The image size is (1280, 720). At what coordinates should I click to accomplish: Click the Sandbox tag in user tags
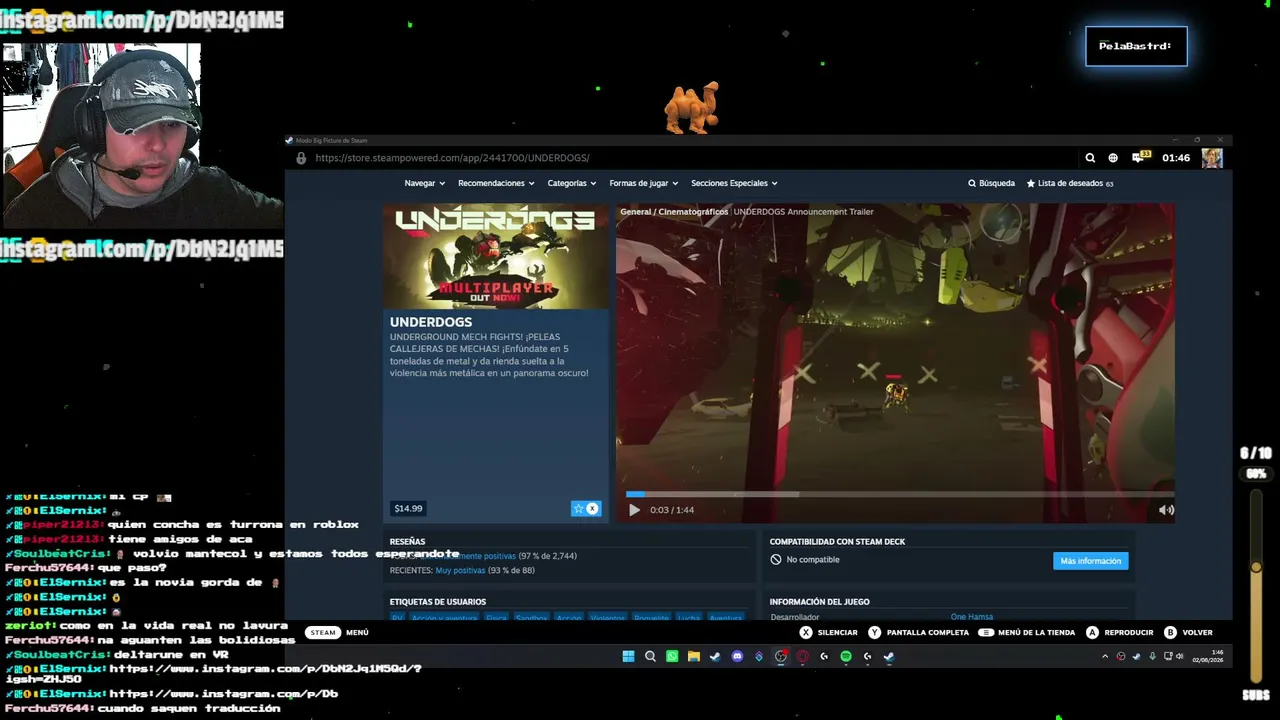pyautogui.click(x=531, y=618)
